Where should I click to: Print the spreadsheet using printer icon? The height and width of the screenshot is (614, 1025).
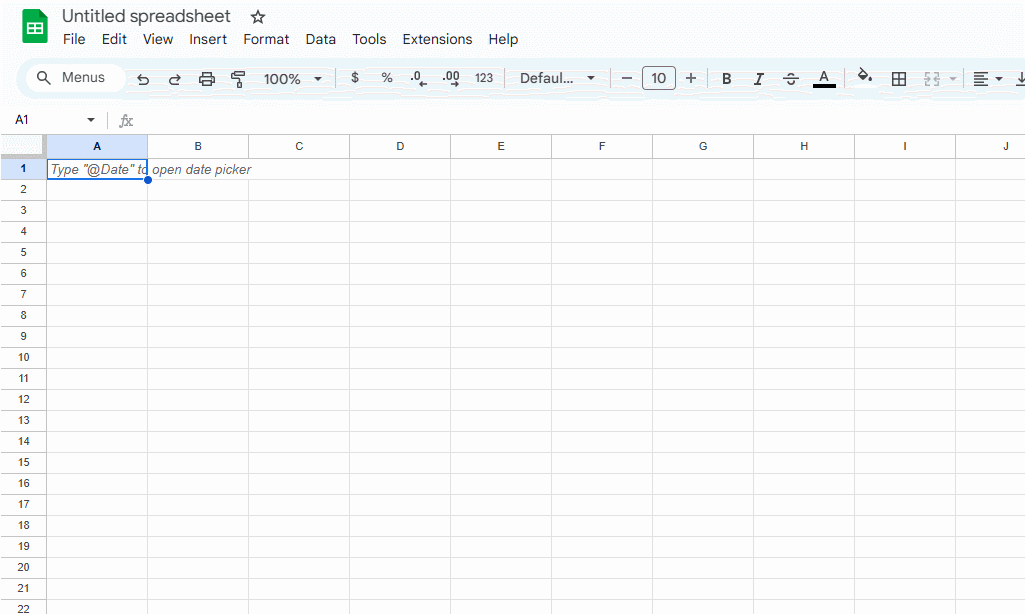tap(206, 79)
